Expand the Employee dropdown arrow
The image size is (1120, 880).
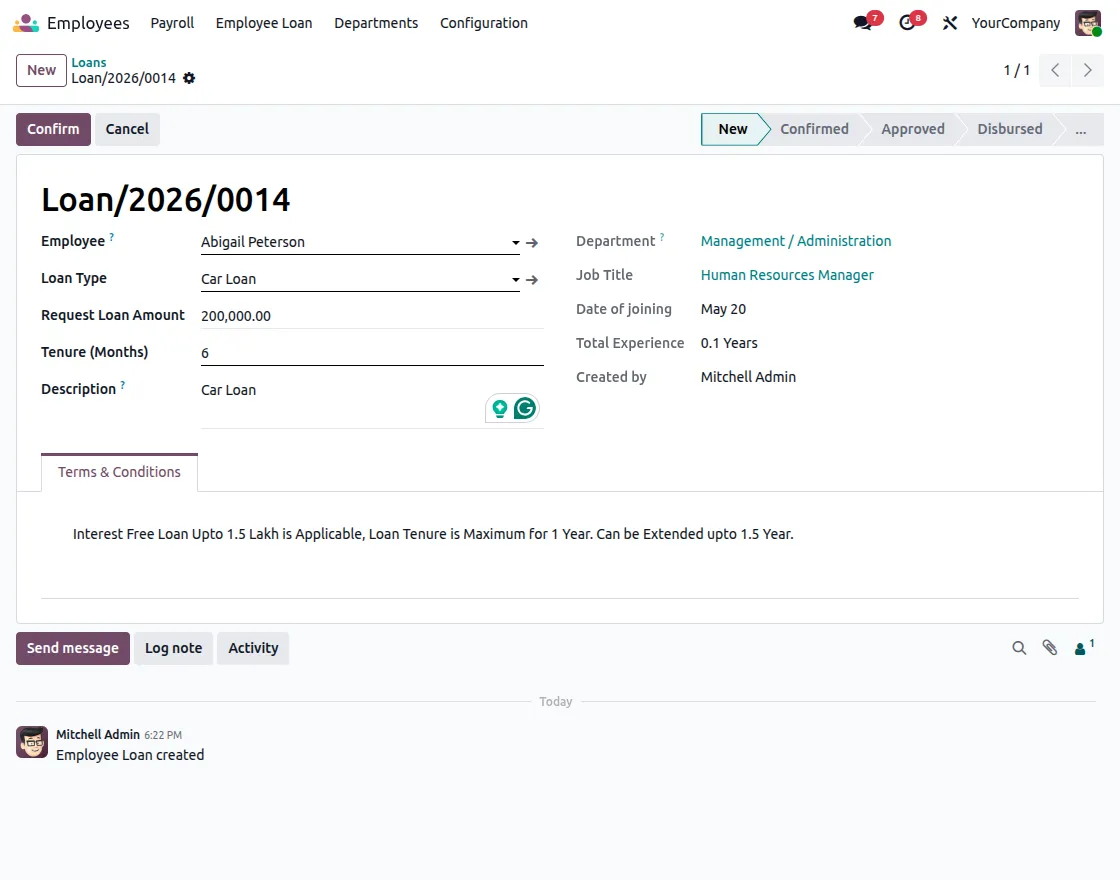(x=516, y=243)
